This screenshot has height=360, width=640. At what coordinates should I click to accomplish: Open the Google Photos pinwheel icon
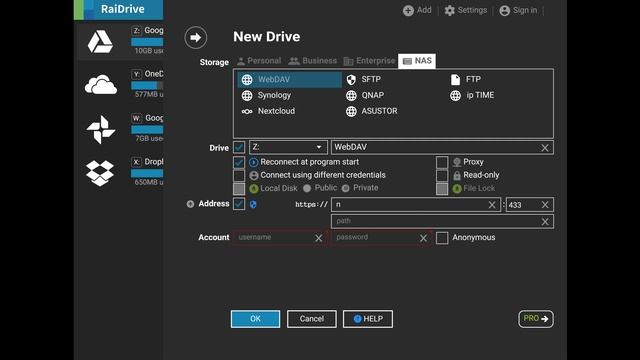(x=101, y=129)
